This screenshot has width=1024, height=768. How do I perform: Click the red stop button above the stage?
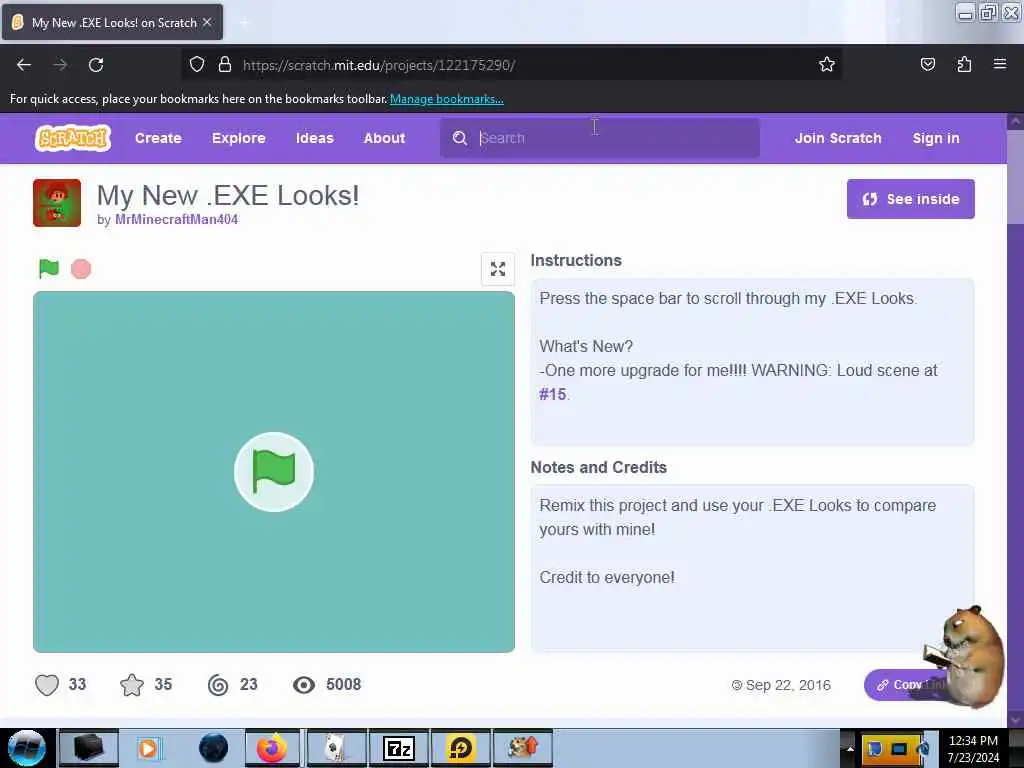[81, 269]
